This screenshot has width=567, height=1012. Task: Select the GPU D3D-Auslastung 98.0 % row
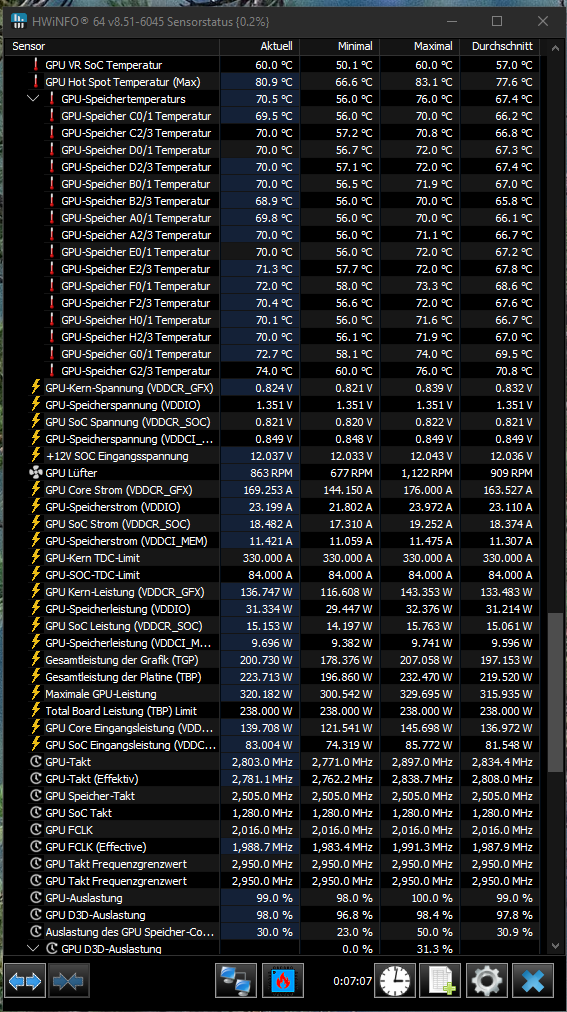tap(272, 915)
